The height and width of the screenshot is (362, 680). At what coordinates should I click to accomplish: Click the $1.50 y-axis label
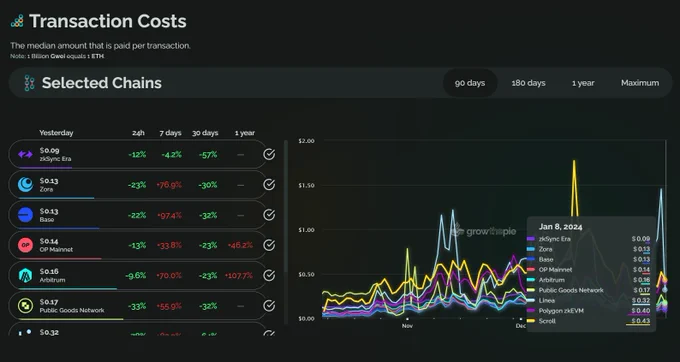pyautogui.click(x=307, y=185)
